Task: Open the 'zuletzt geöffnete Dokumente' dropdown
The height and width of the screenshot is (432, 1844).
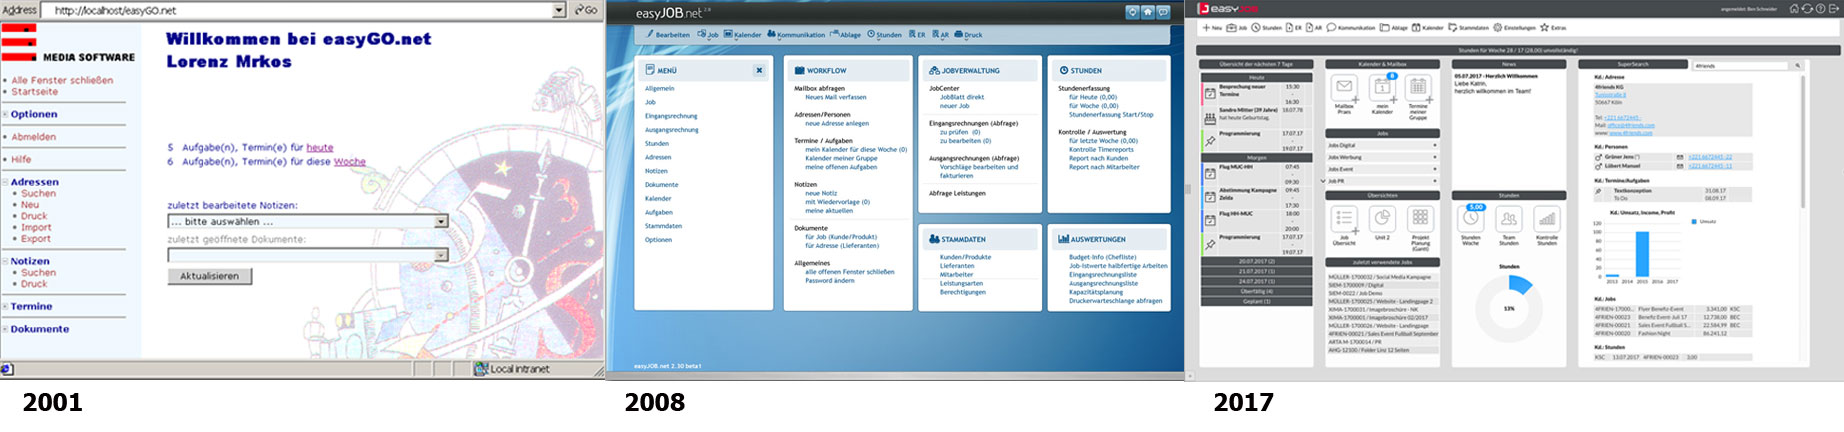Action: tap(307, 255)
